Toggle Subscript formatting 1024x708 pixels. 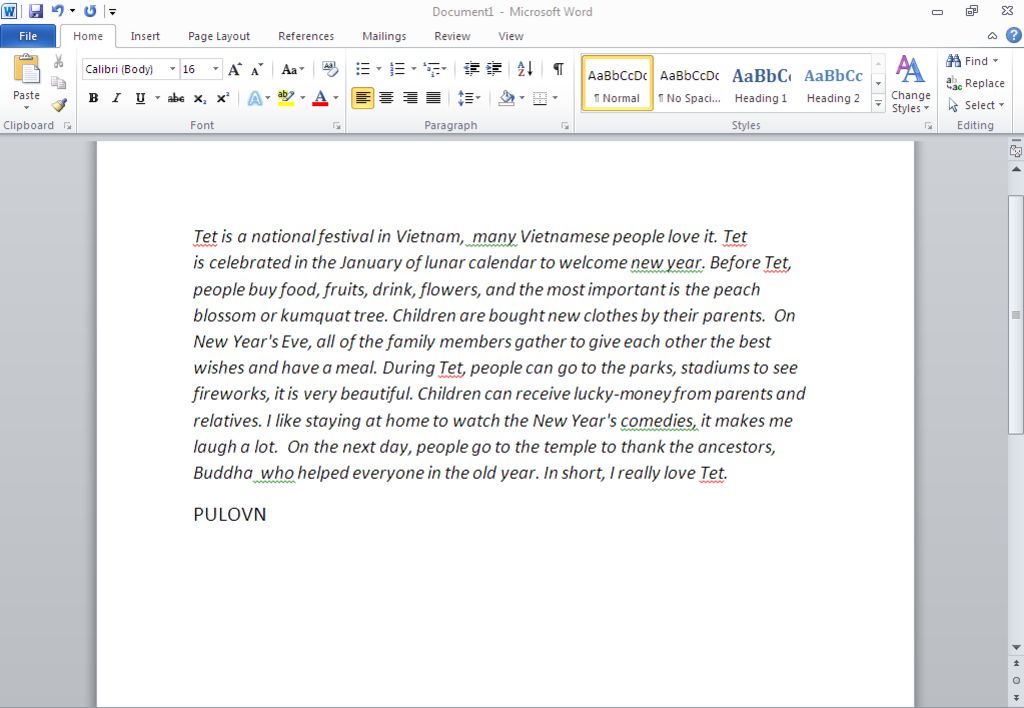pyautogui.click(x=200, y=98)
